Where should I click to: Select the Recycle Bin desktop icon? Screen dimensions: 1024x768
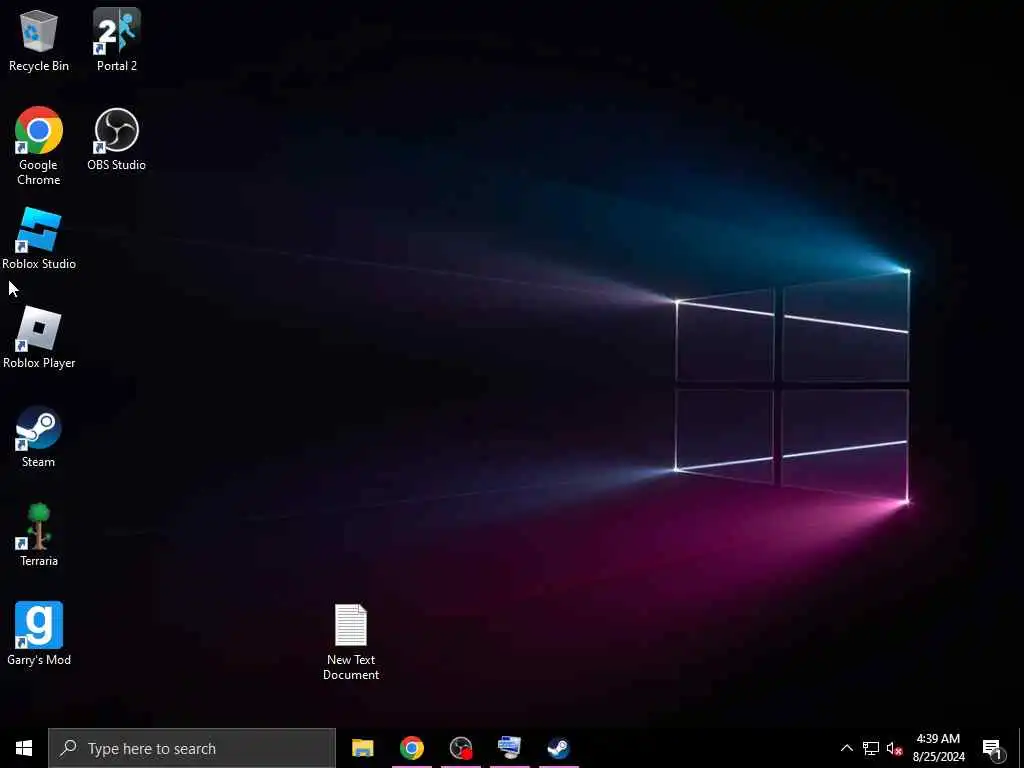(39, 40)
